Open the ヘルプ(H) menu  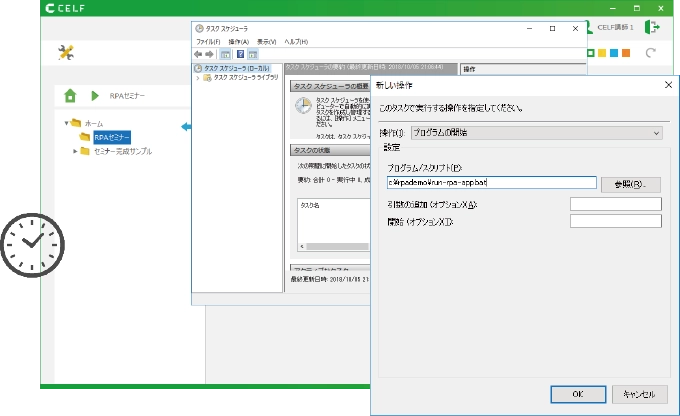click(x=296, y=42)
